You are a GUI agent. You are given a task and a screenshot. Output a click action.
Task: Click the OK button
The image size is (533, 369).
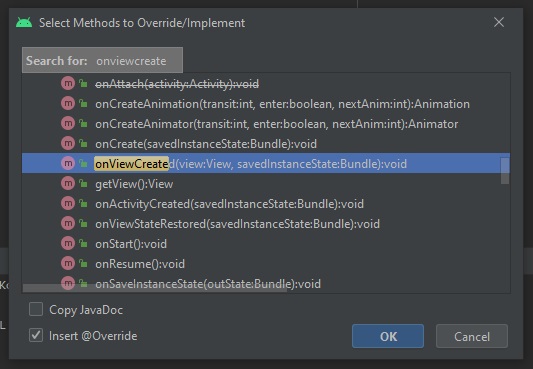(x=388, y=336)
